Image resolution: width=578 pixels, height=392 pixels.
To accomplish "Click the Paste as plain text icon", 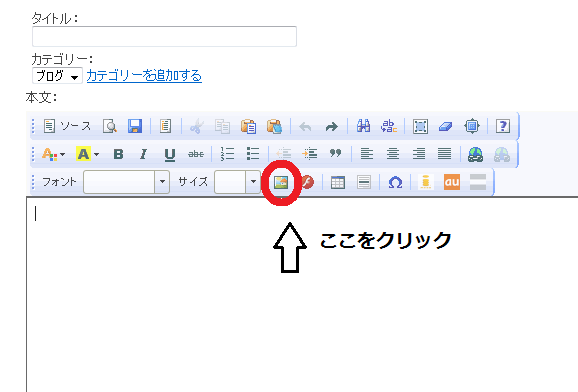I will (275, 126).
